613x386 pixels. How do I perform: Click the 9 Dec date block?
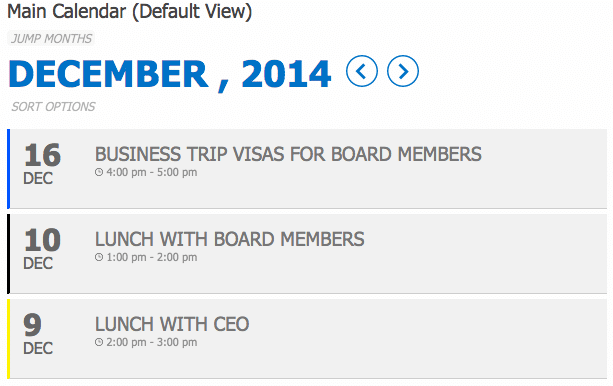coord(38,334)
